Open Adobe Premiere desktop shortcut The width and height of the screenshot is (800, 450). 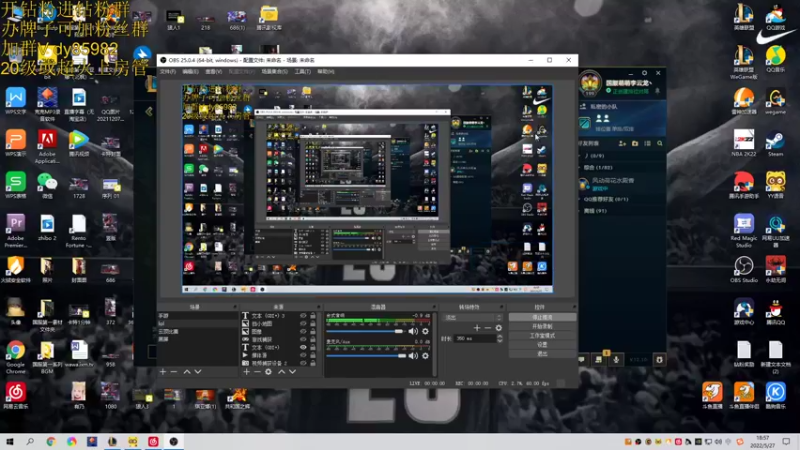(15, 231)
